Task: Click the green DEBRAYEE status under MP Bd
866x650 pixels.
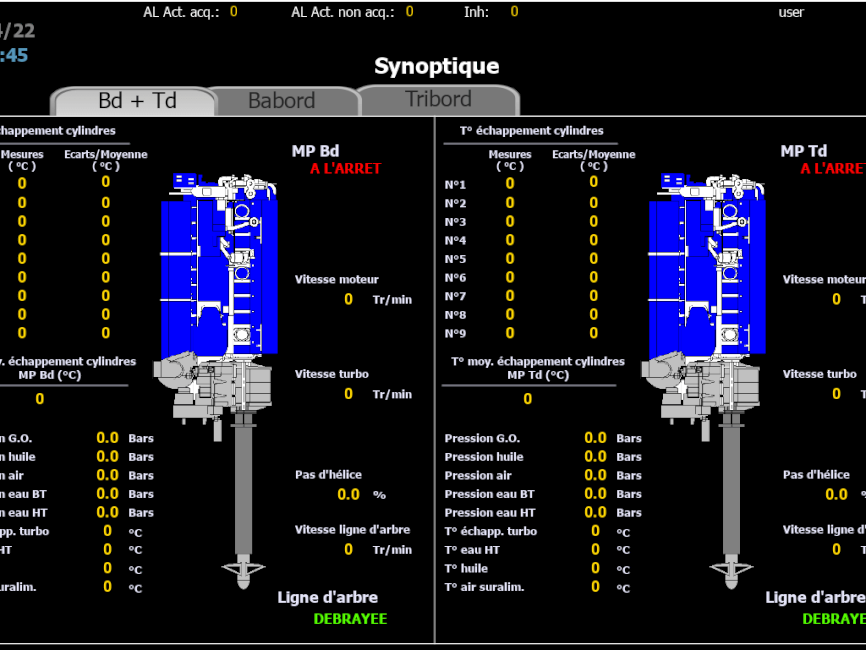Action: 350,619
